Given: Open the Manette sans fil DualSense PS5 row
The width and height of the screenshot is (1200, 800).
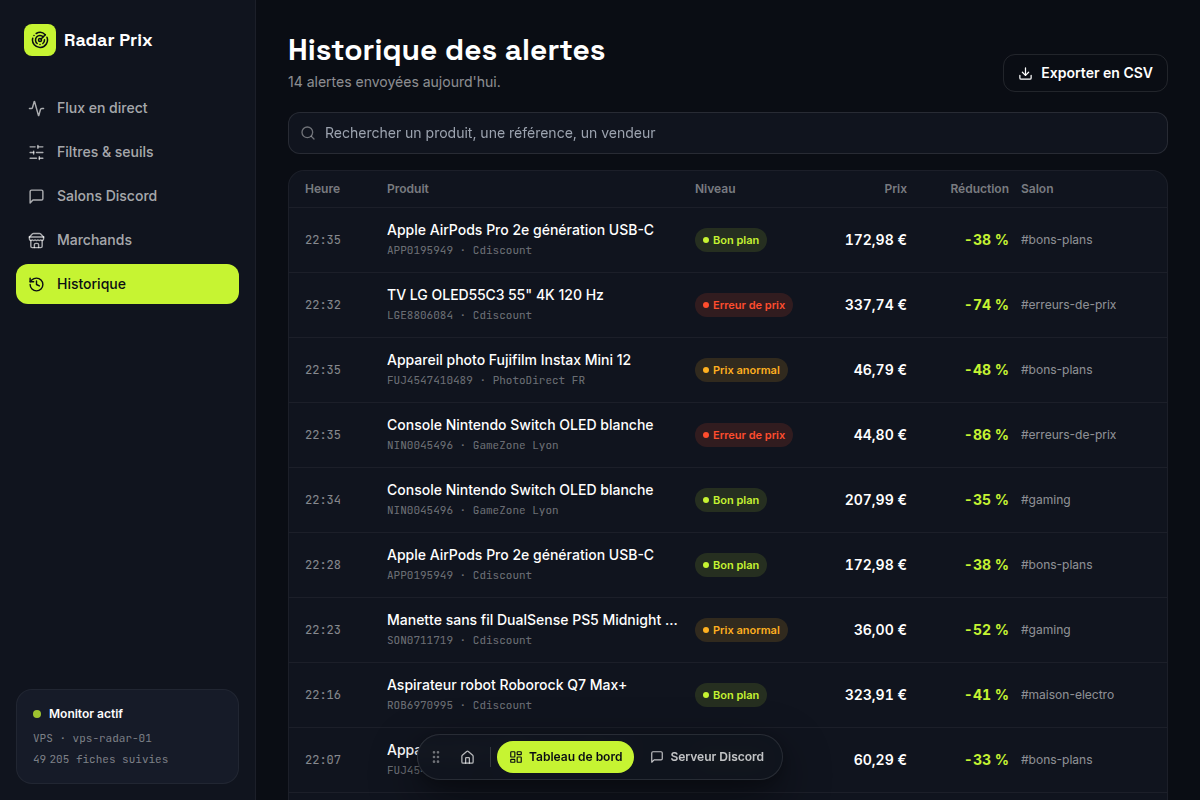Looking at the screenshot, I should [x=728, y=630].
